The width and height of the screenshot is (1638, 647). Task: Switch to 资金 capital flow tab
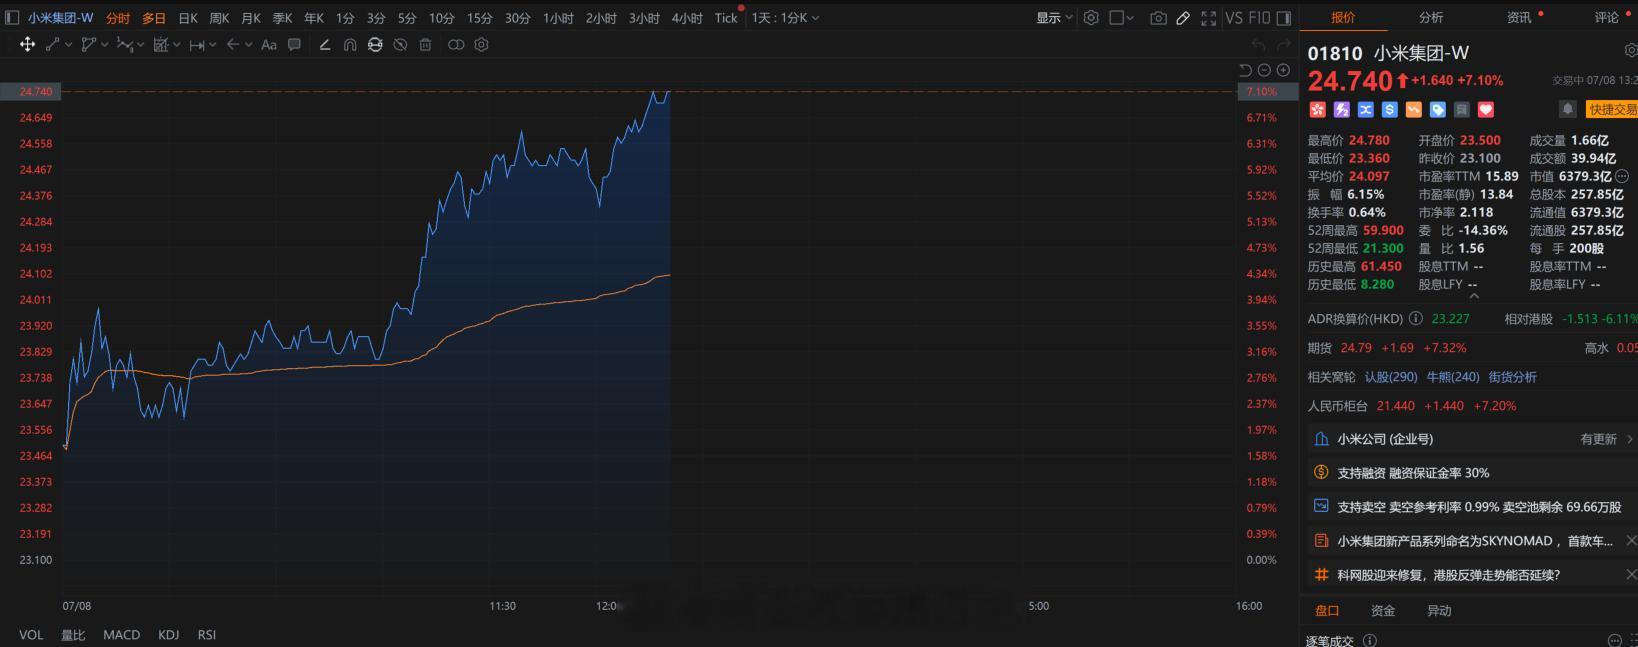pos(1383,610)
